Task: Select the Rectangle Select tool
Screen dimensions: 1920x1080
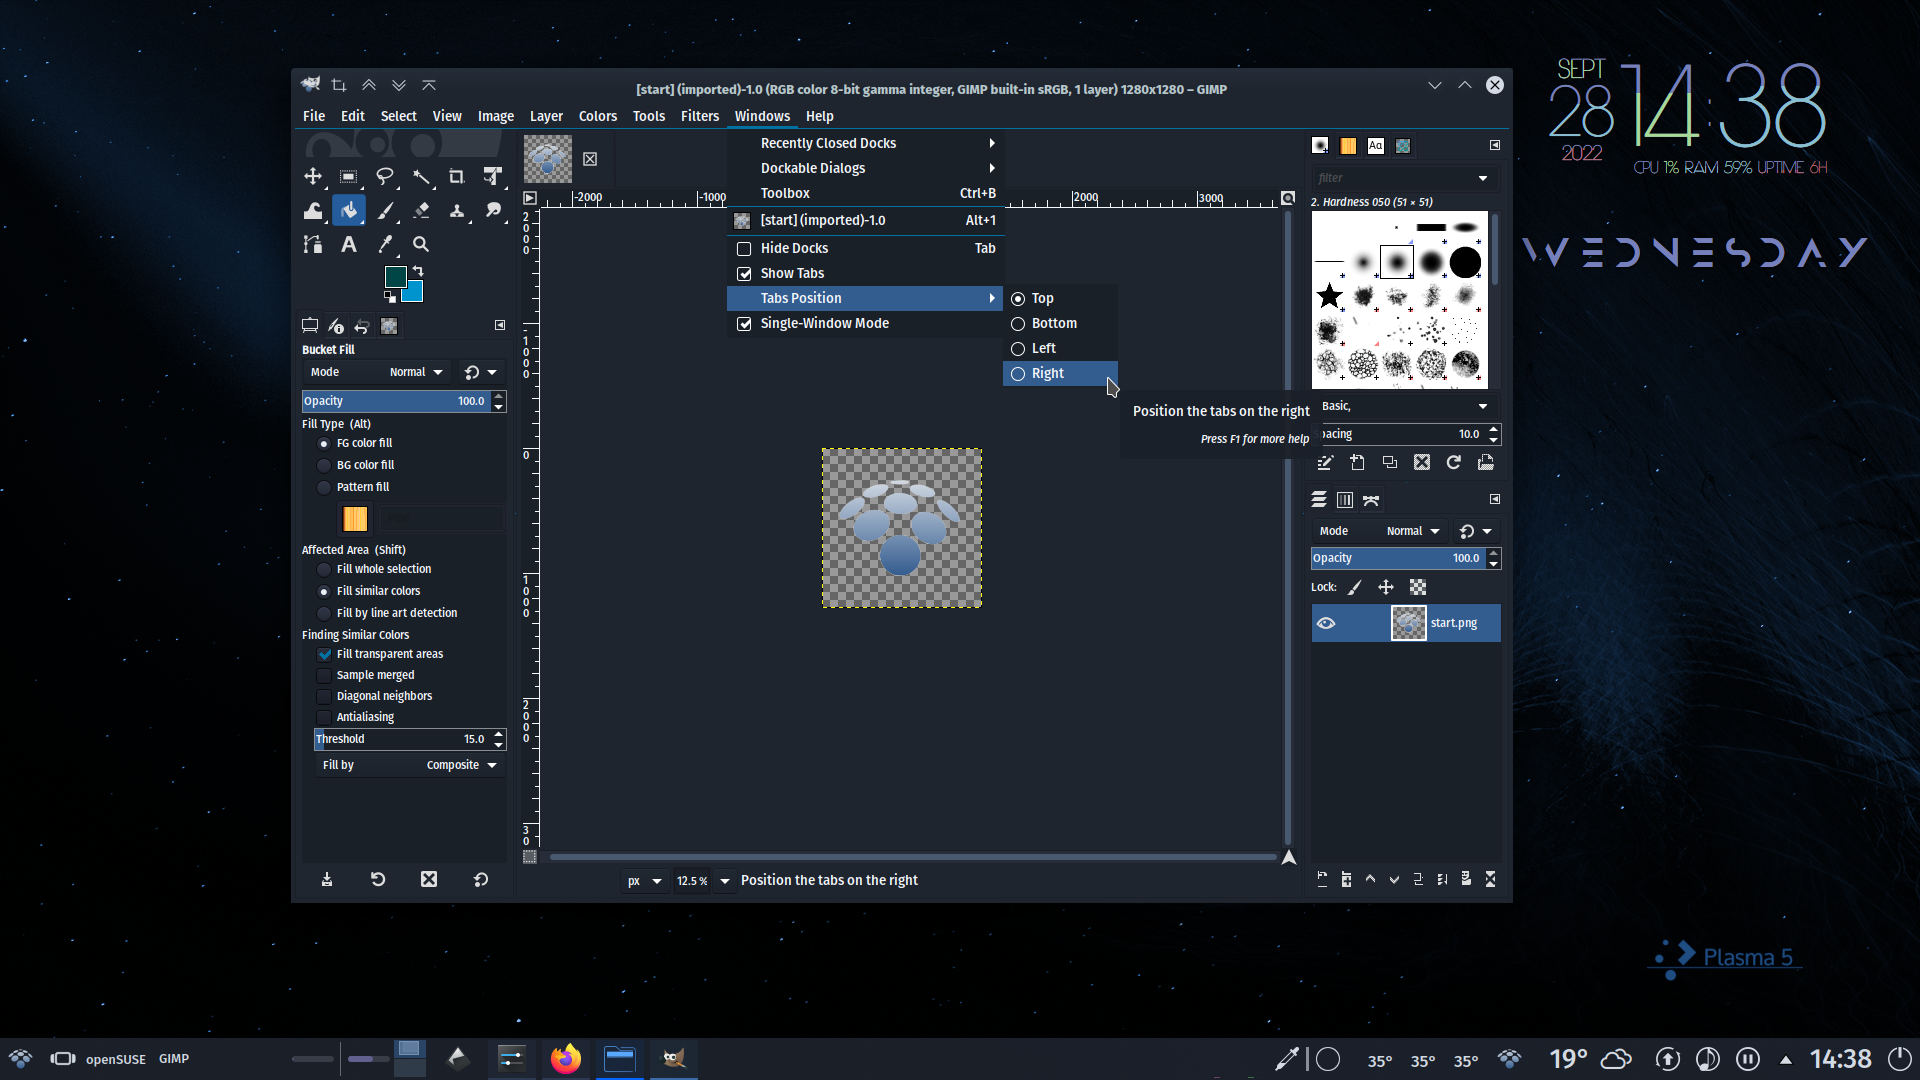Action: pyautogui.click(x=348, y=177)
